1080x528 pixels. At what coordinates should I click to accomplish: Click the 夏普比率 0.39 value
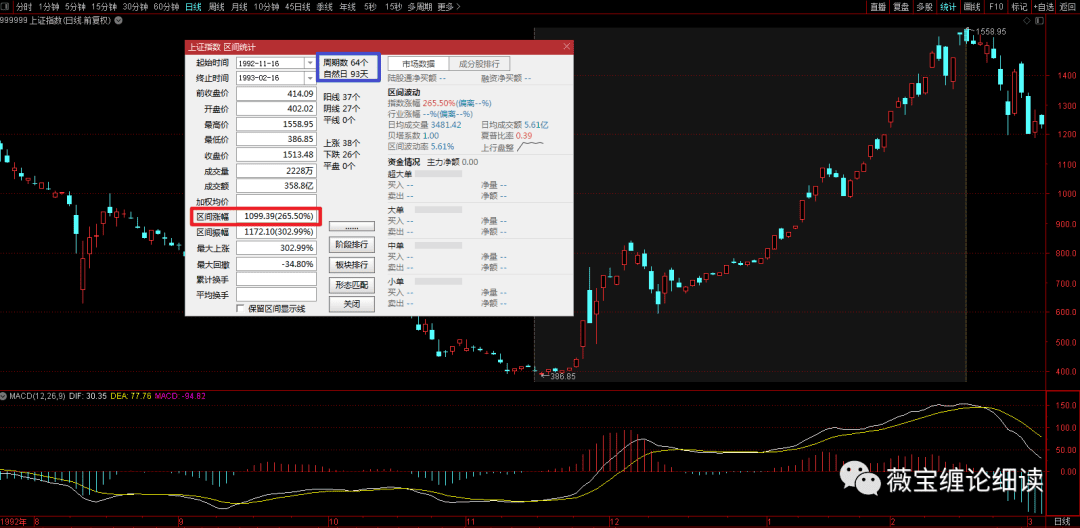524,136
